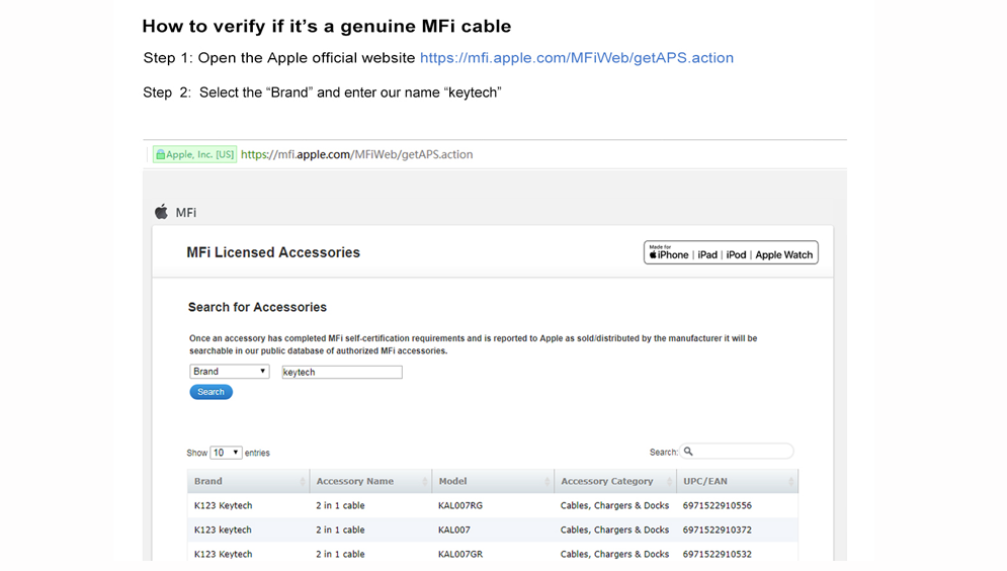Image resolution: width=1007 pixels, height=571 pixels.
Task: Click the magnifier icon in table search
Action: click(x=688, y=452)
